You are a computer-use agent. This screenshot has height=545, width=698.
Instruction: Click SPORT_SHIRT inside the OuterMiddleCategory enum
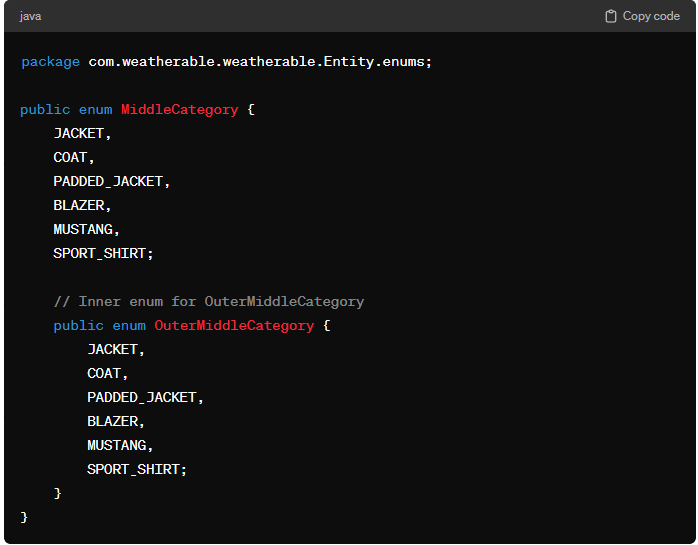[x=134, y=469]
